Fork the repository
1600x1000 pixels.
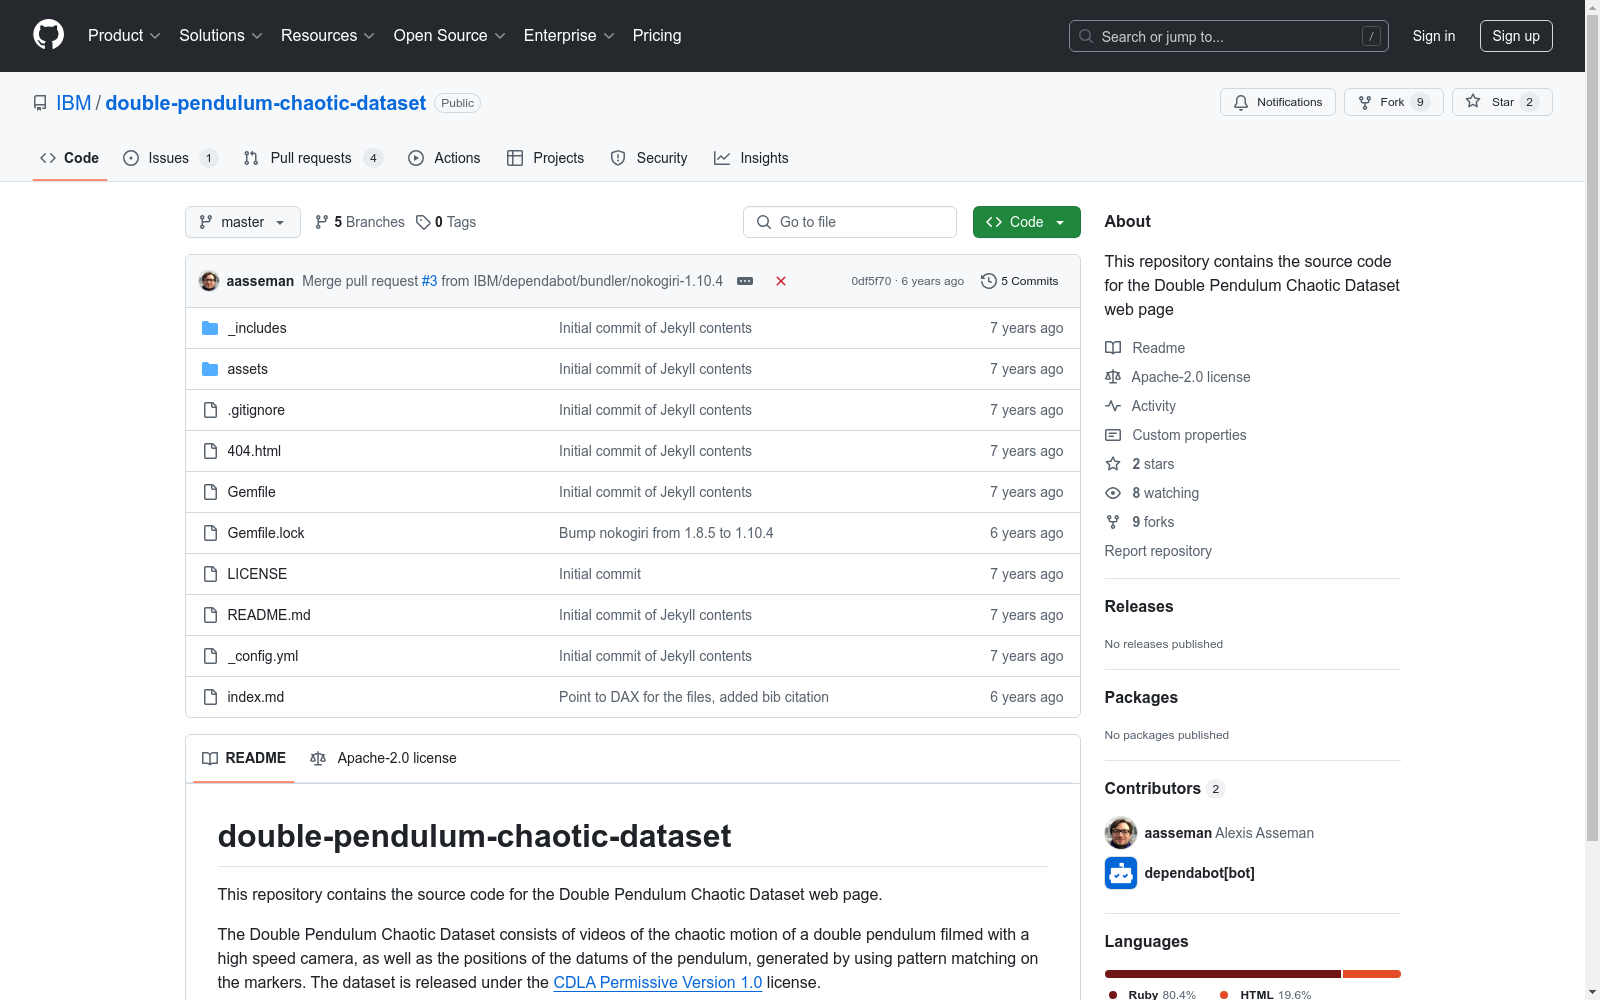[1393, 102]
